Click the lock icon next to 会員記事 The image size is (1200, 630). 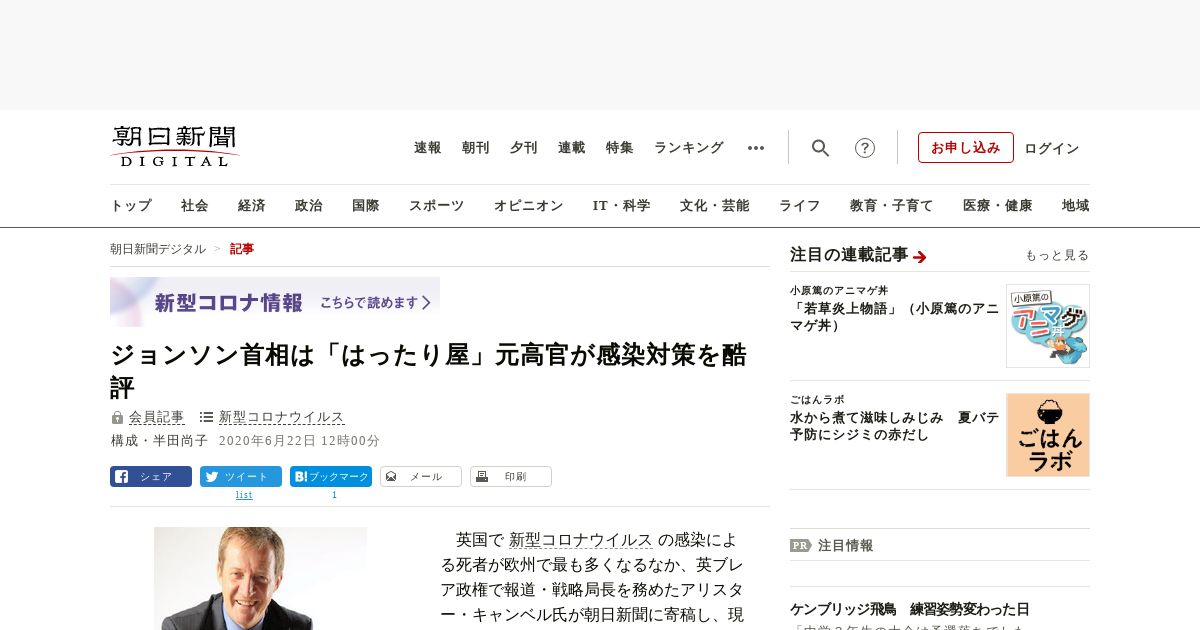pyautogui.click(x=117, y=417)
